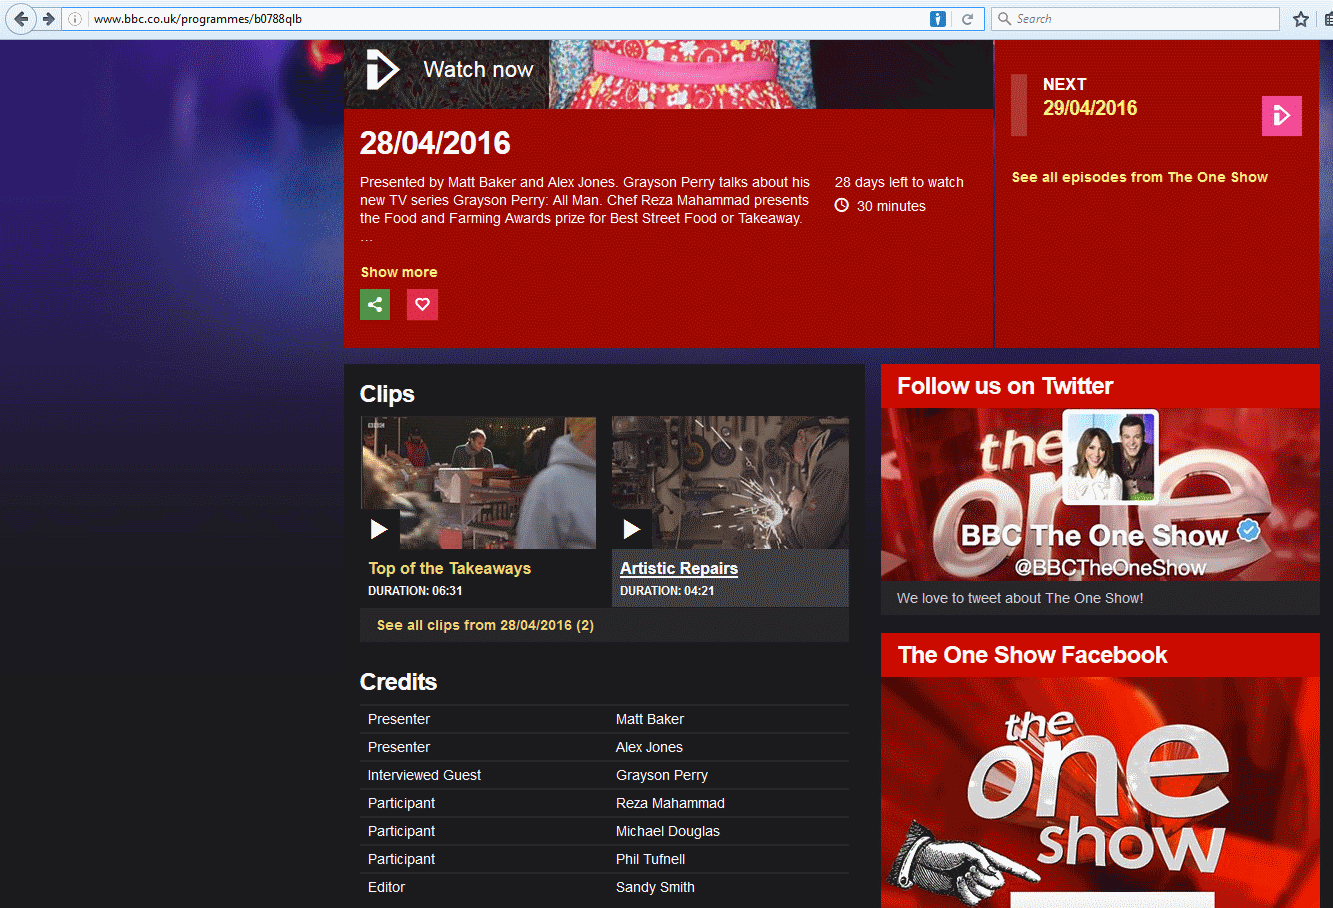
Task: Click the Interviewed Guest role label
Action: point(424,775)
